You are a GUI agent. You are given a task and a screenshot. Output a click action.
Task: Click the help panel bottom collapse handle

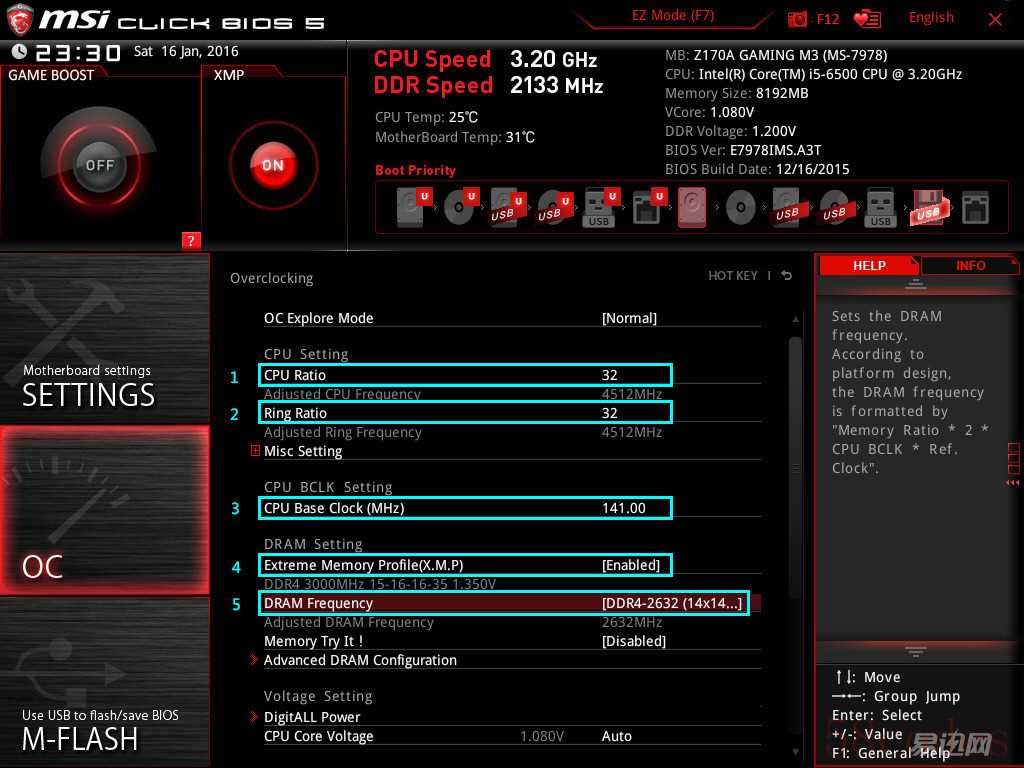tap(915, 651)
